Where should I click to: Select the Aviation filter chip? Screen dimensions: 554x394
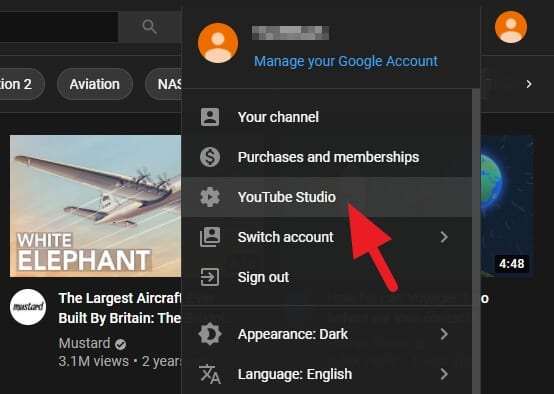click(x=95, y=84)
